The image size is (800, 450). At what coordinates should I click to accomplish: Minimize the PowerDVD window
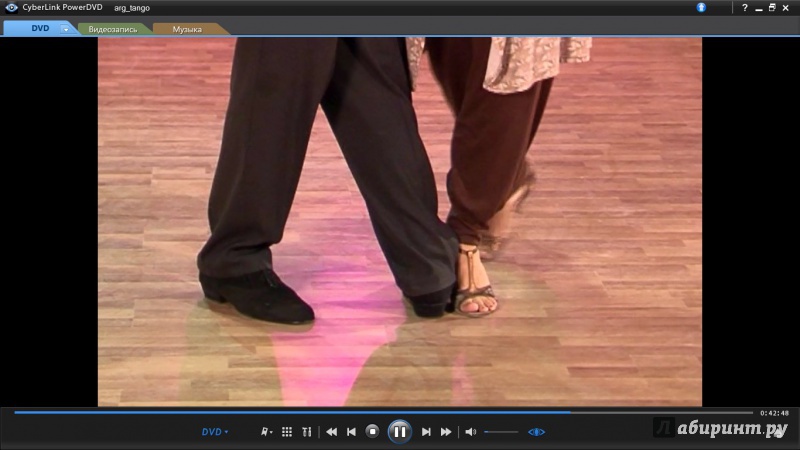point(759,8)
